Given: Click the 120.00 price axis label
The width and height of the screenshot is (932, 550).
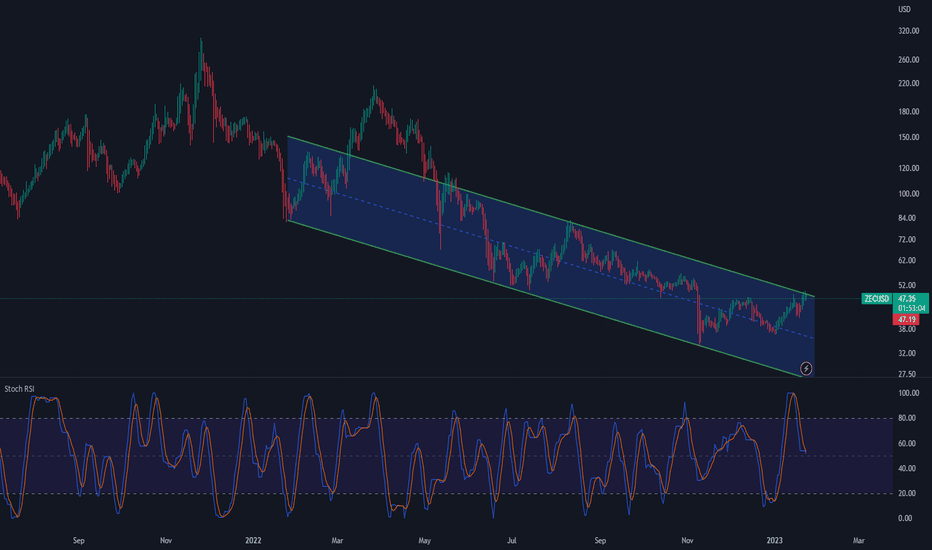Looking at the screenshot, I should click(x=908, y=168).
